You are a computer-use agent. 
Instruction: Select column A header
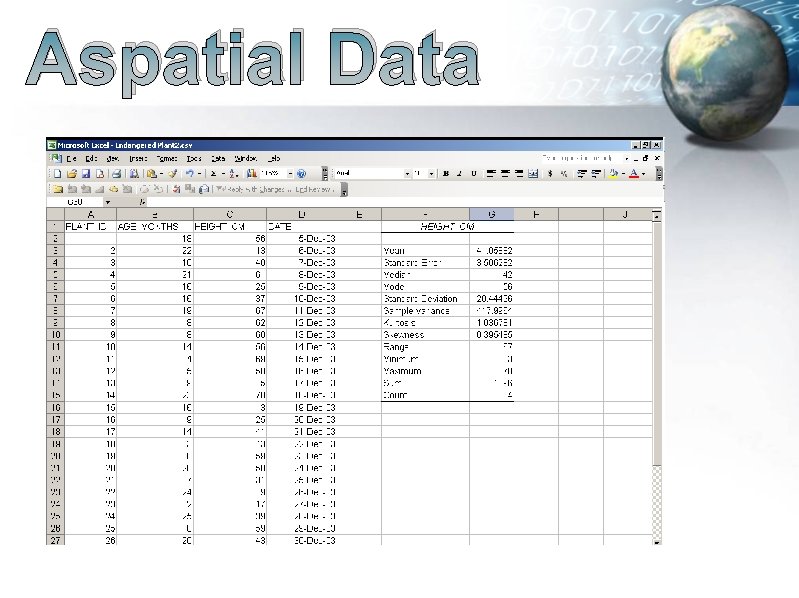(x=91, y=214)
